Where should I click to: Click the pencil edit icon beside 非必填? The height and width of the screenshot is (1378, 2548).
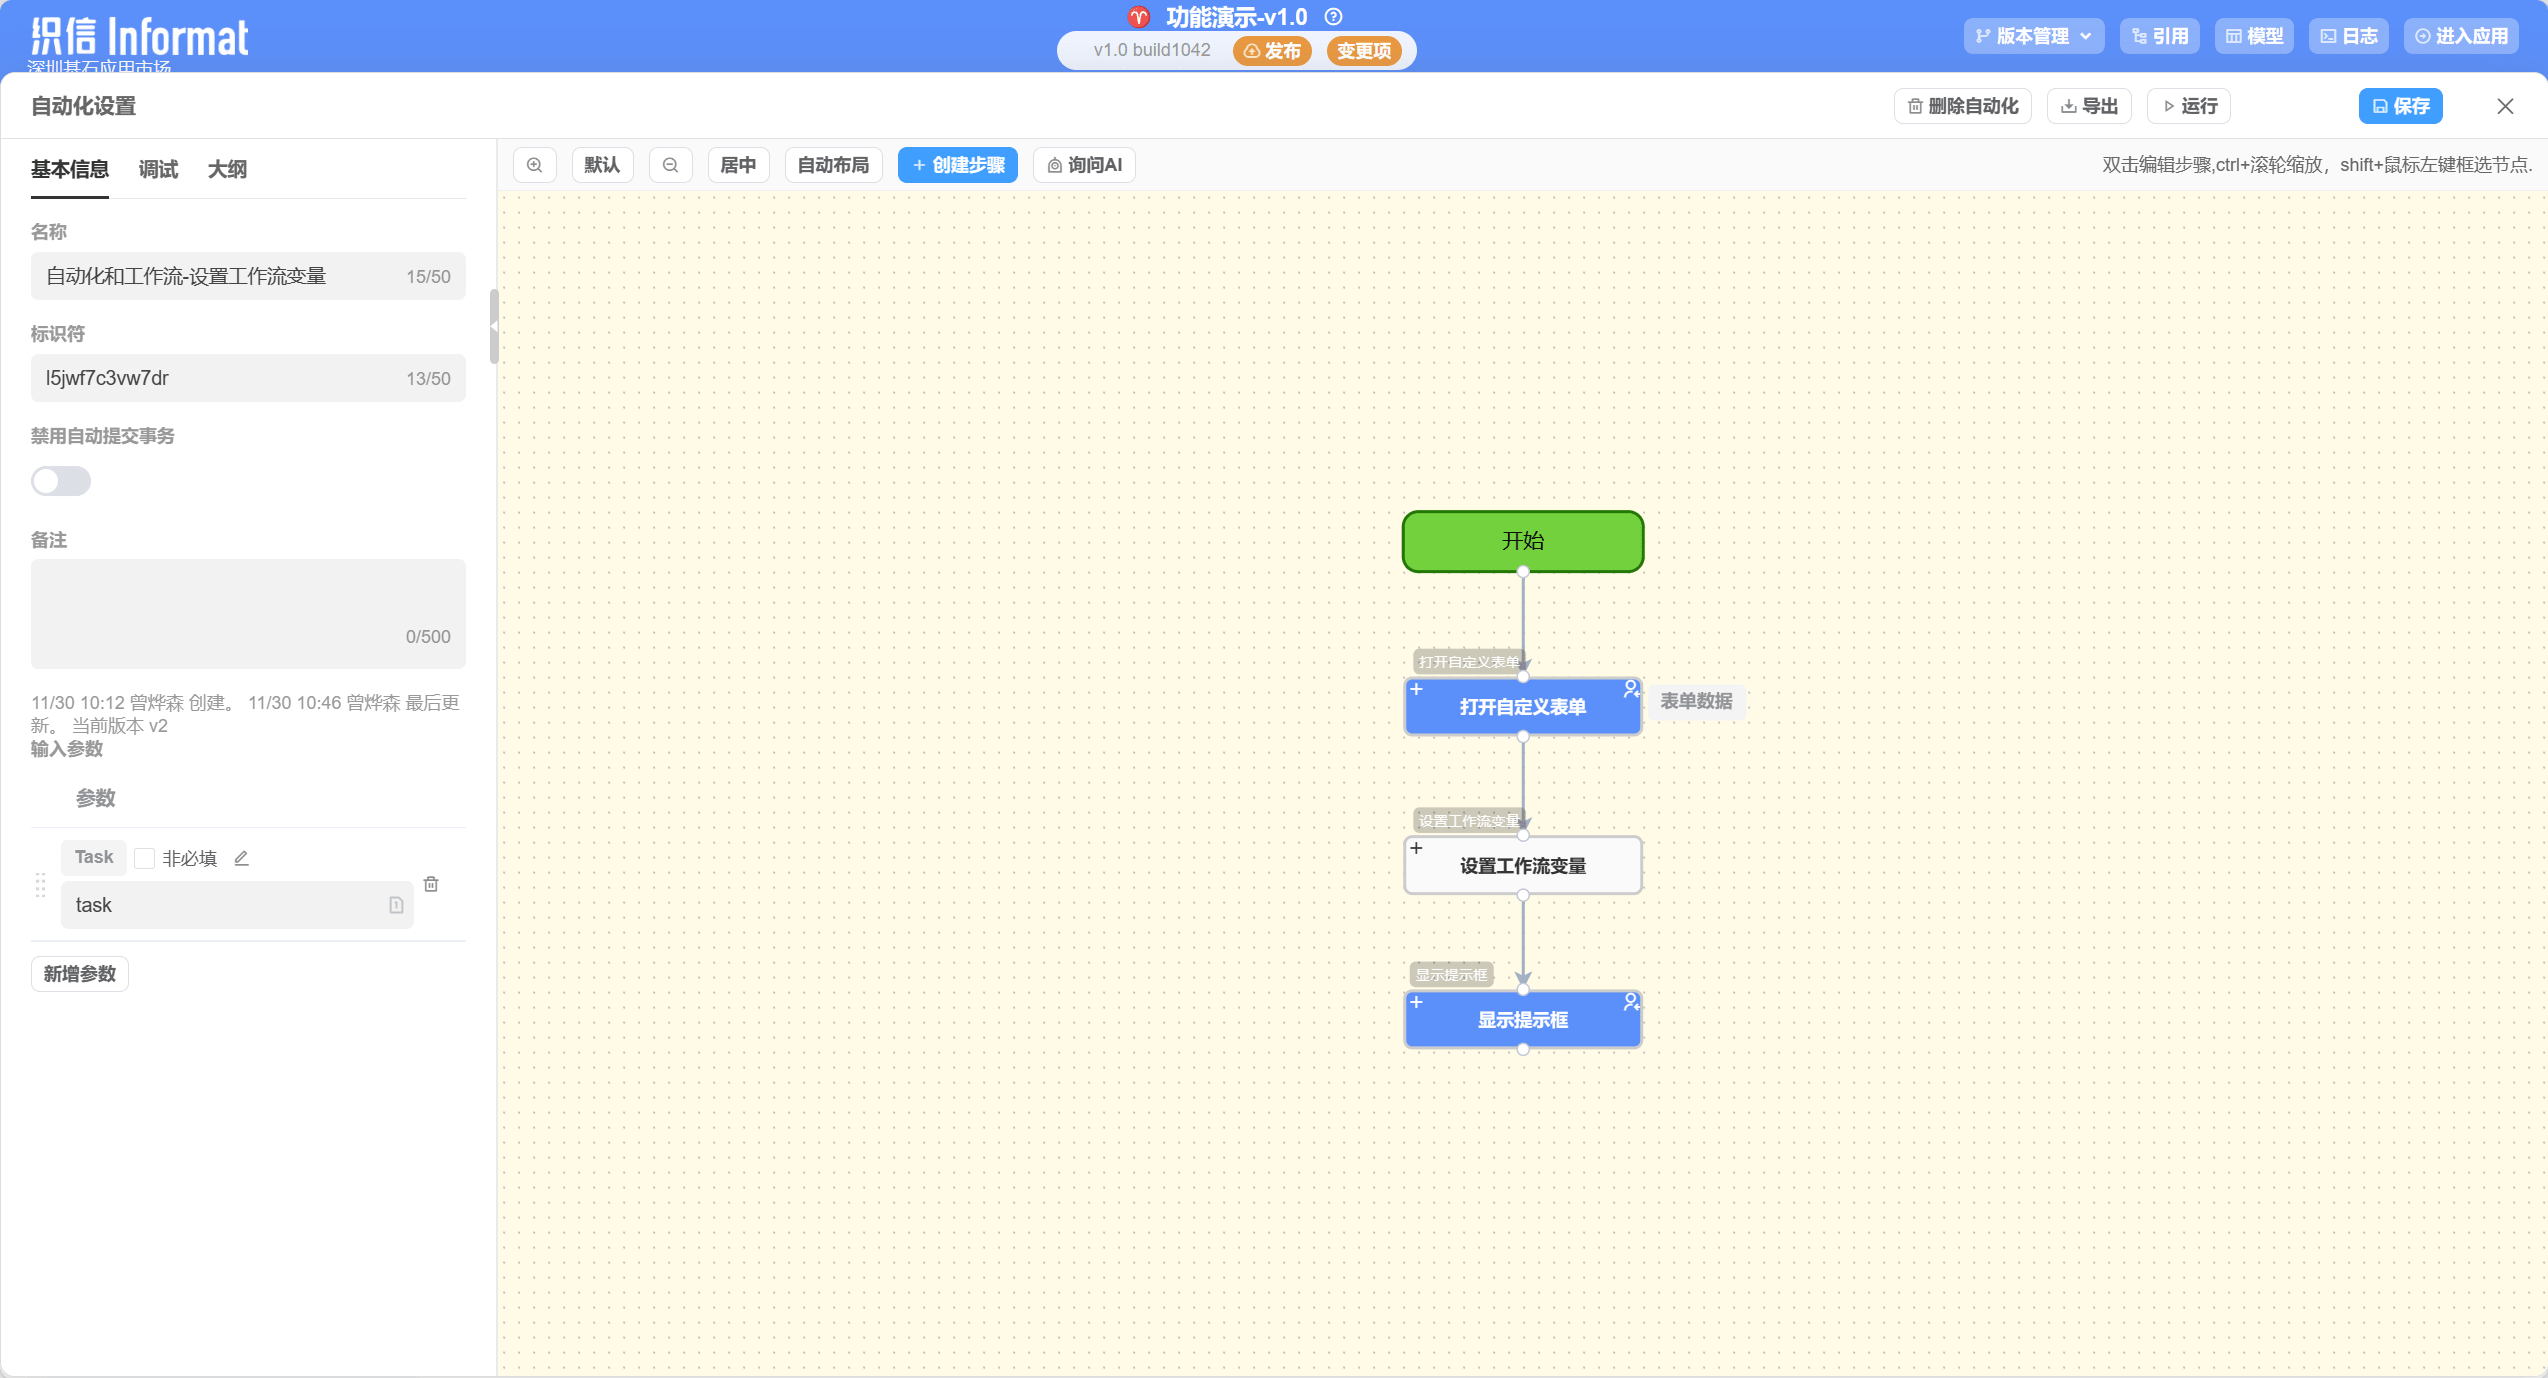coord(241,858)
